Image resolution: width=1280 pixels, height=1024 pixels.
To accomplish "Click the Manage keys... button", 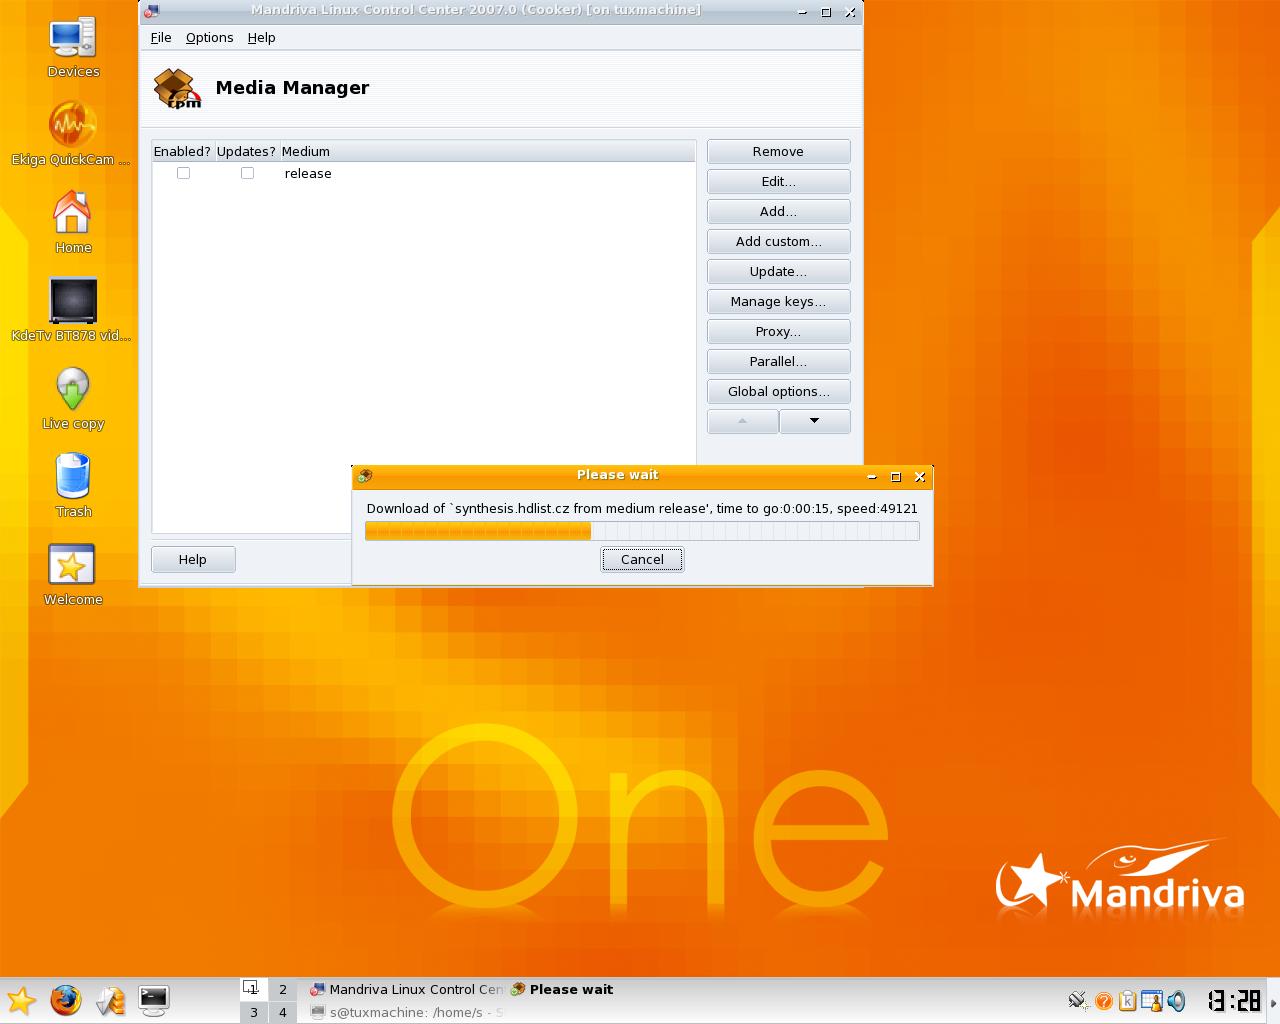I will point(779,301).
